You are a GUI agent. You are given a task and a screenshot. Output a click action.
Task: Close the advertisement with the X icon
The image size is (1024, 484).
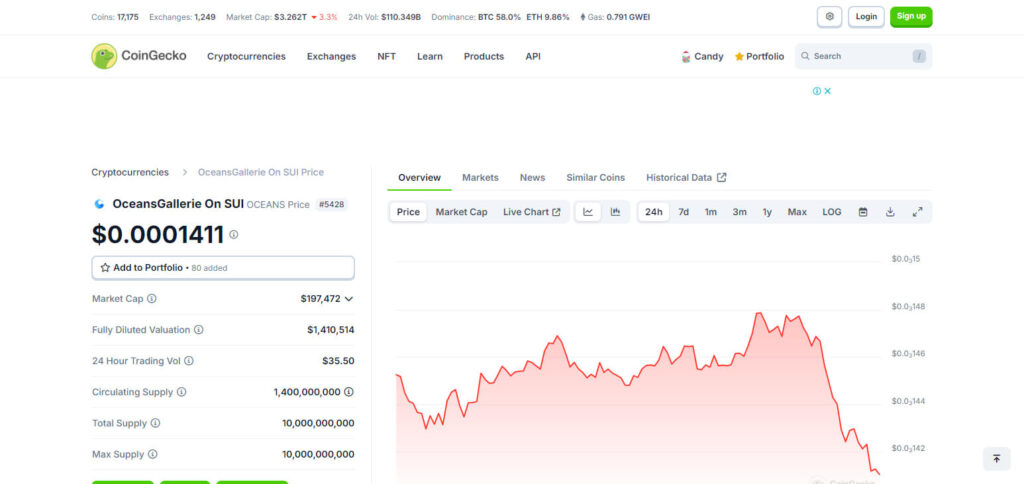click(827, 91)
